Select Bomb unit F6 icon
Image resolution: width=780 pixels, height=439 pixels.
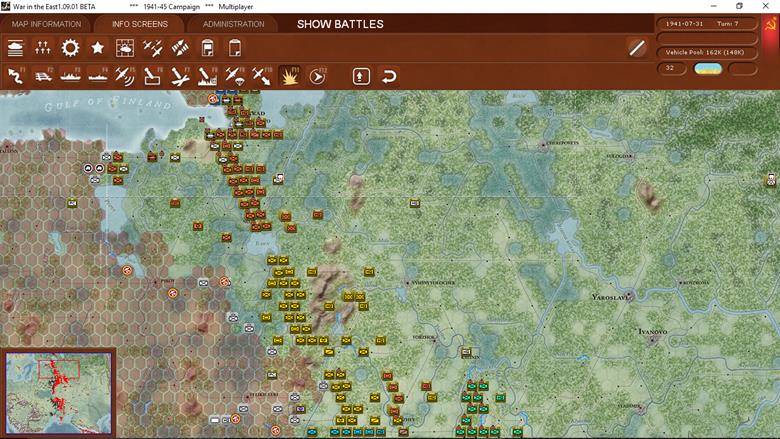point(152,76)
